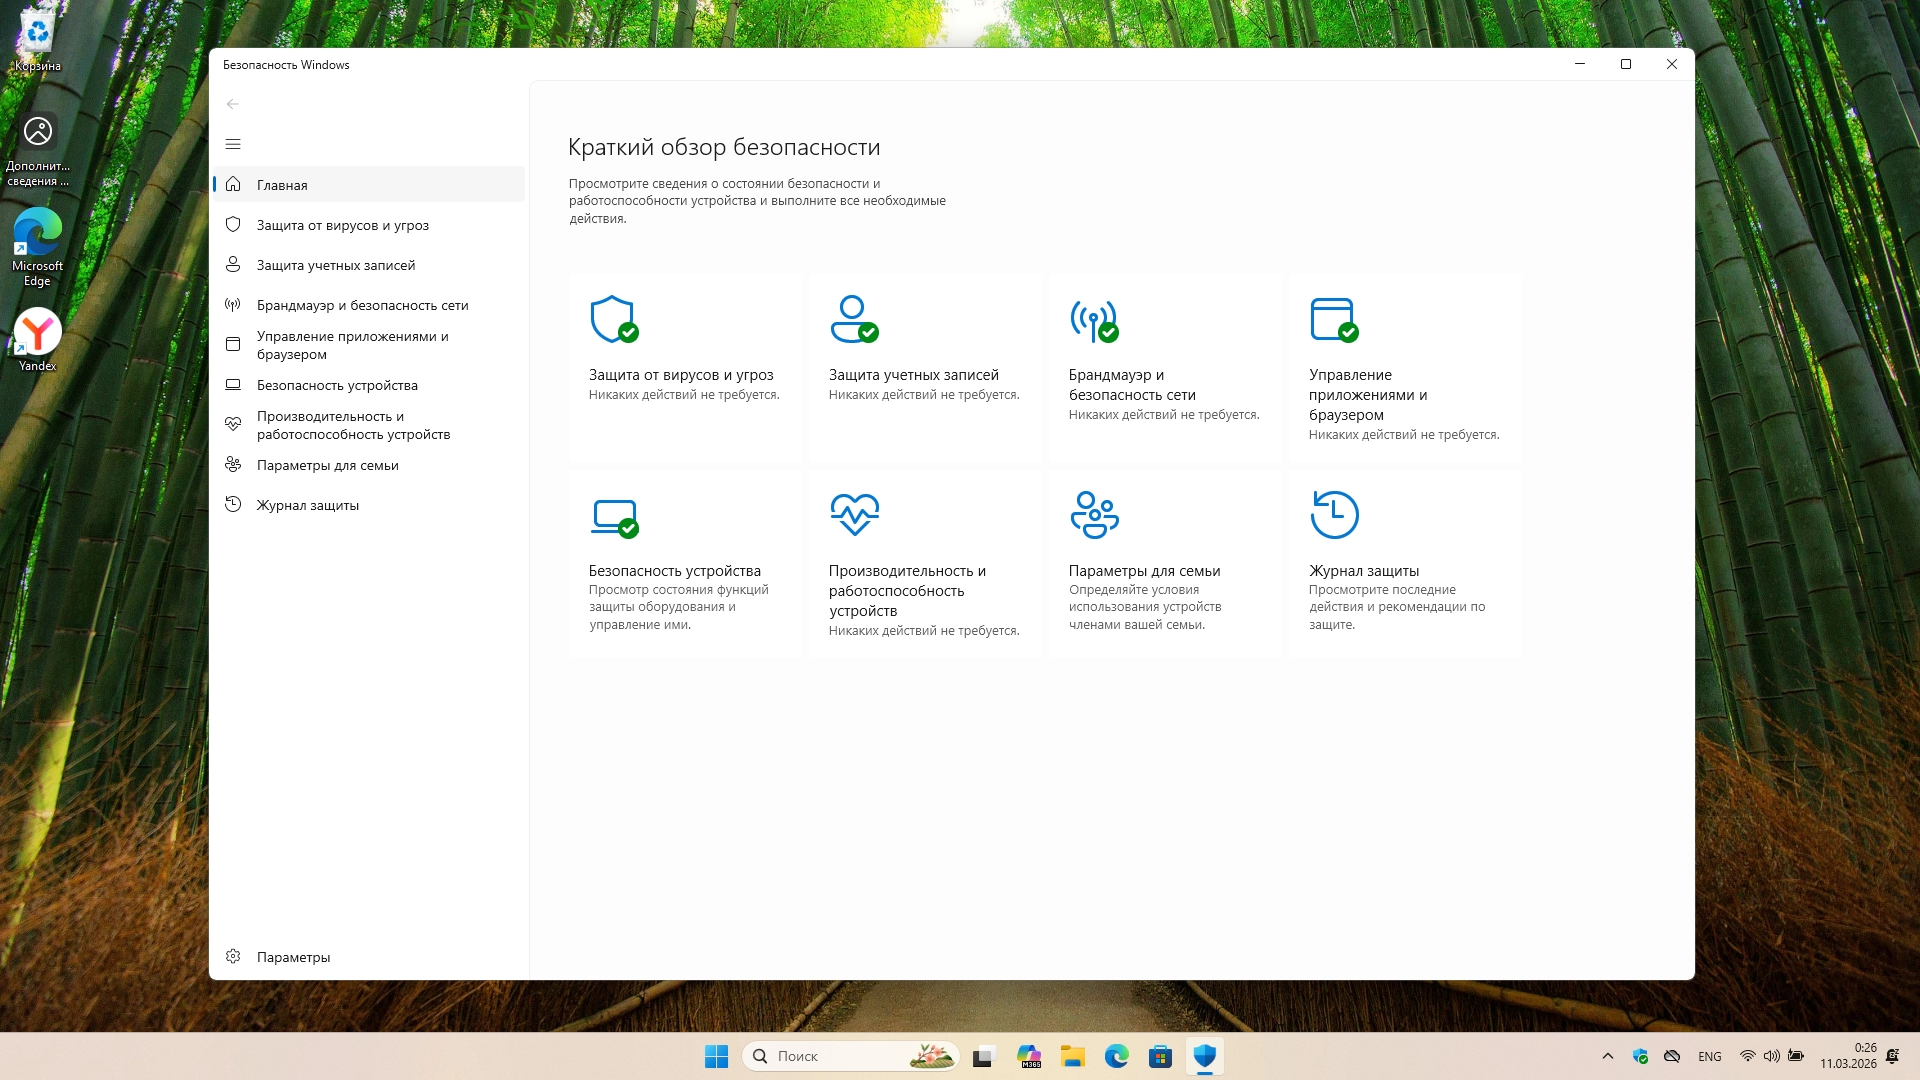The image size is (1920, 1080).
Task: Open Брандмауэр и безопасность сети in sidebar
Action: (362, 305)
